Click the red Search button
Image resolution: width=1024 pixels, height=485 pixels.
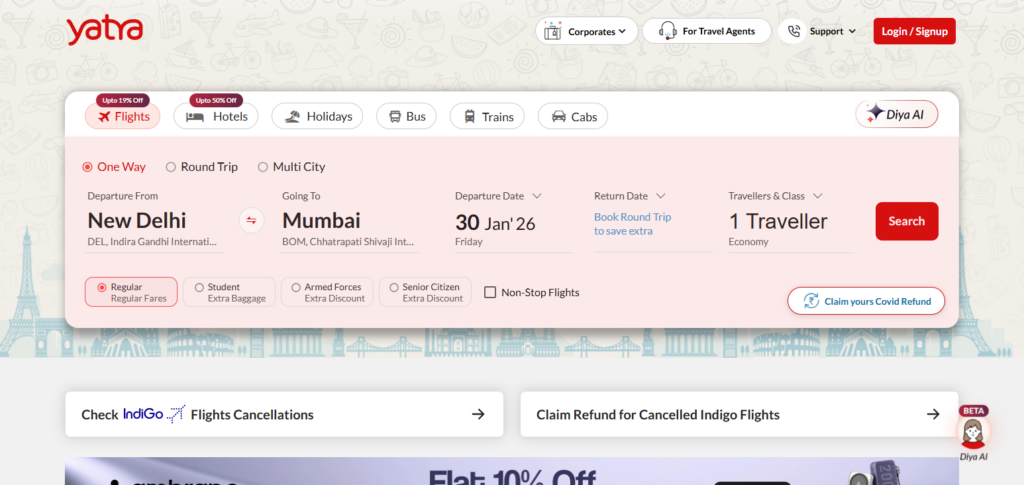pos(906,221)
